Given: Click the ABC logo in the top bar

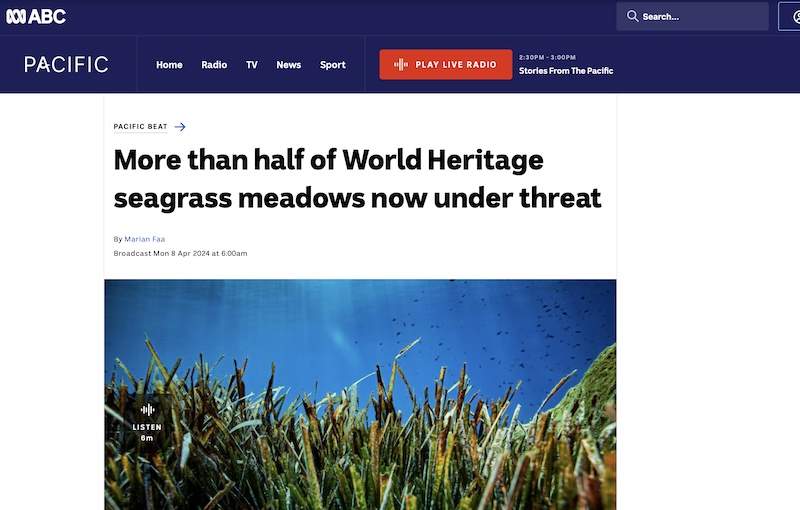Looking at the screenshot, I should coord(36,16).
